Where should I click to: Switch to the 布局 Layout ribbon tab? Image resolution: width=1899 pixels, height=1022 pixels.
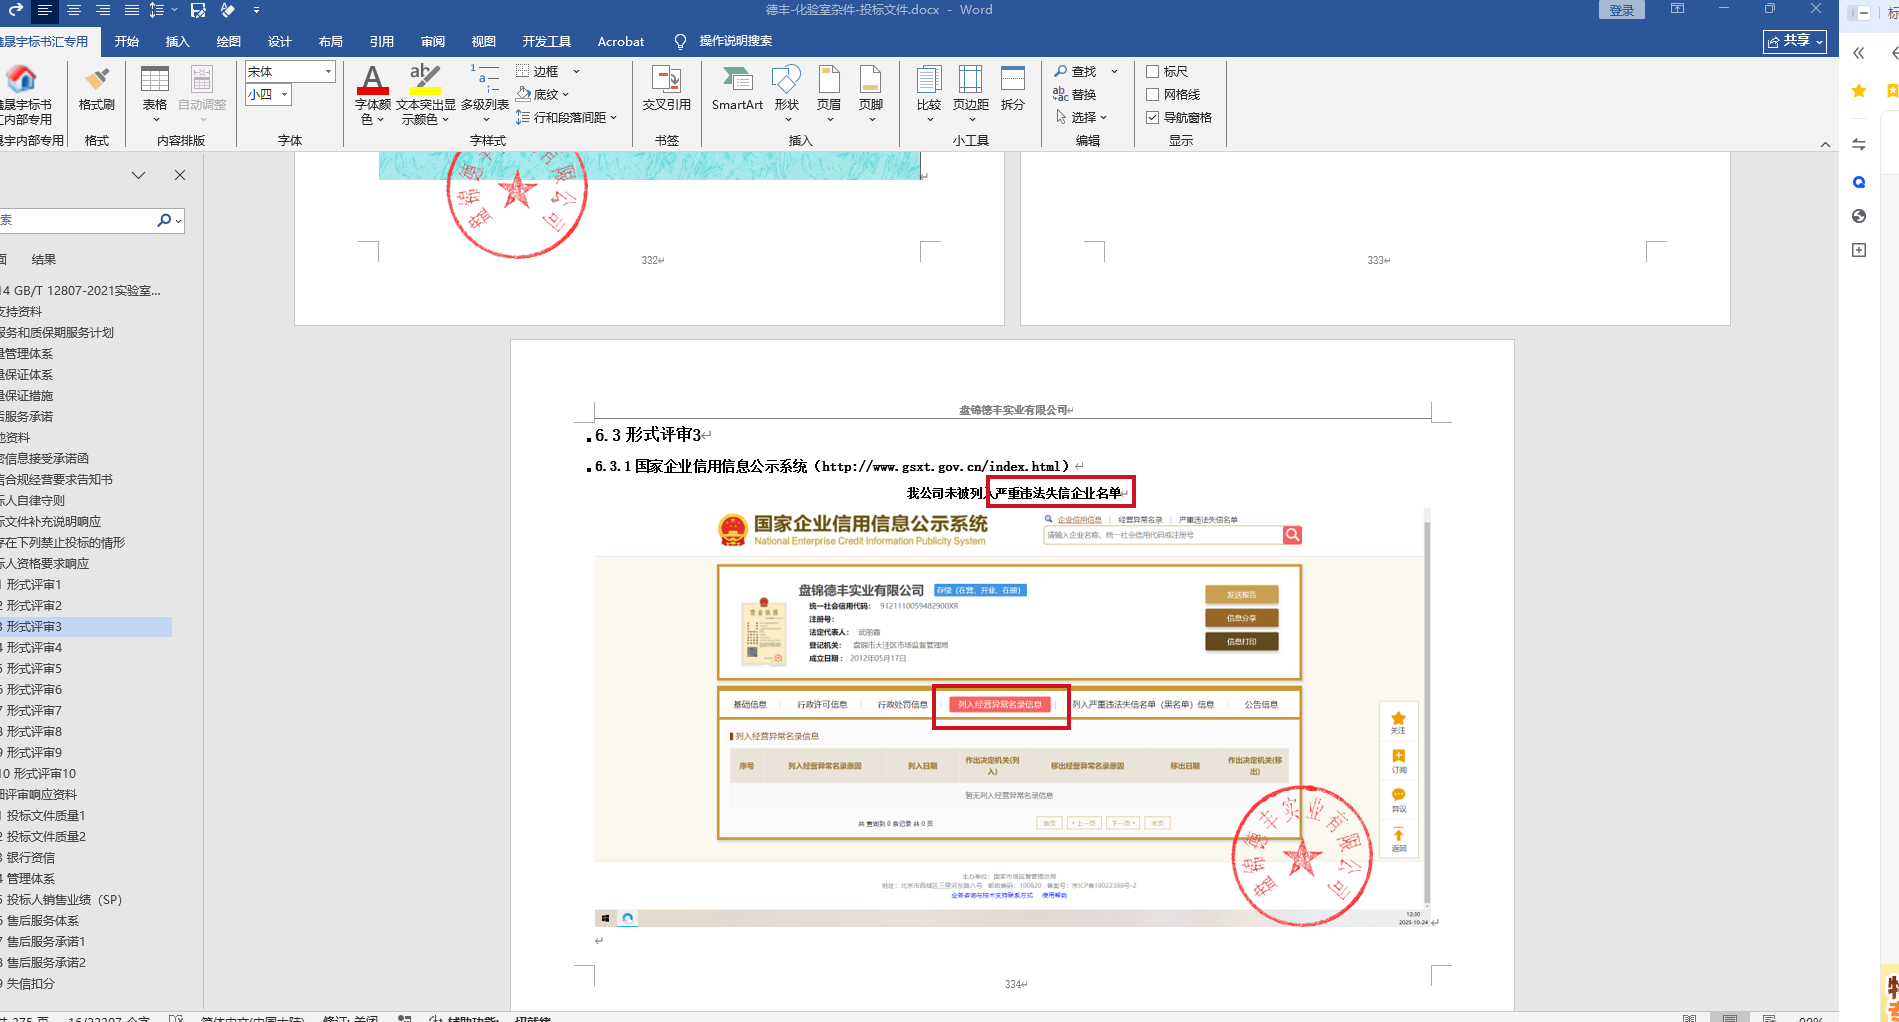point(331,41)
